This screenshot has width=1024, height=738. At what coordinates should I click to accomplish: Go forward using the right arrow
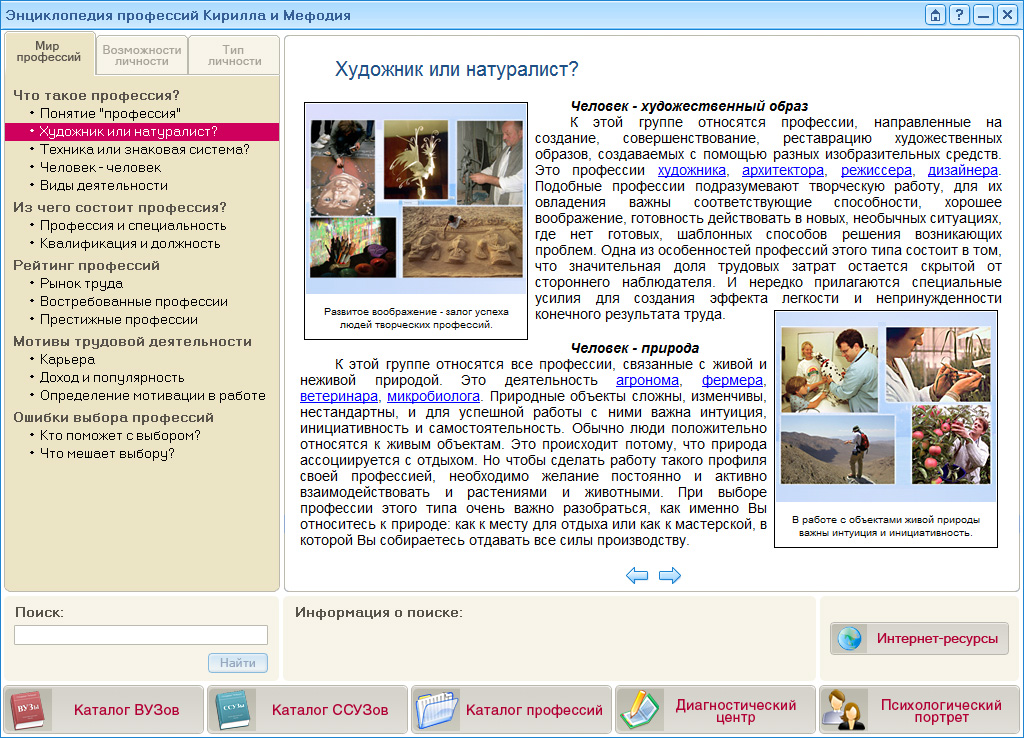click(671, 575)
